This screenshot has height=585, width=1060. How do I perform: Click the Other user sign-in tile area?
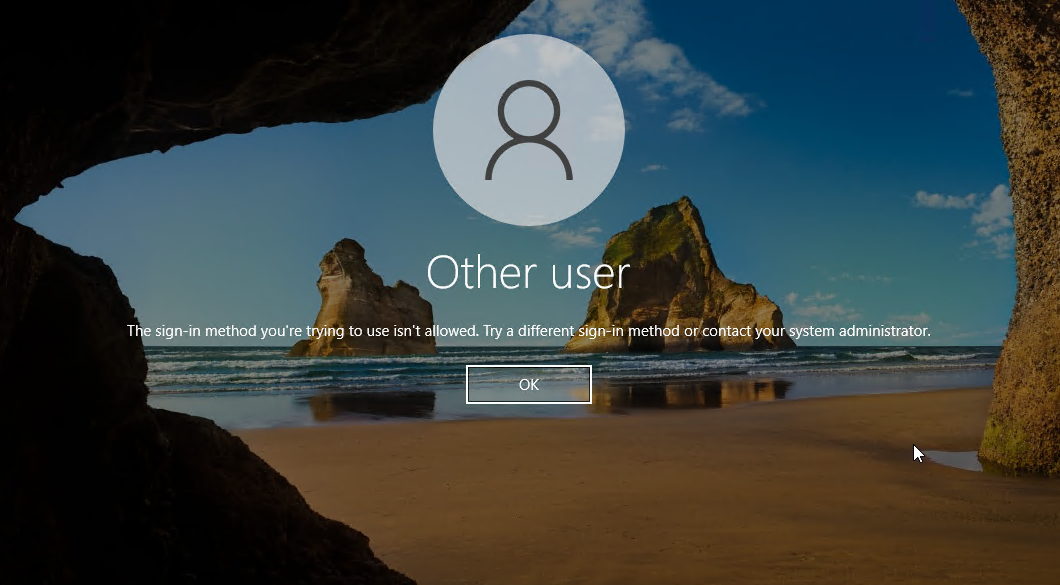[x=528, y=200]
